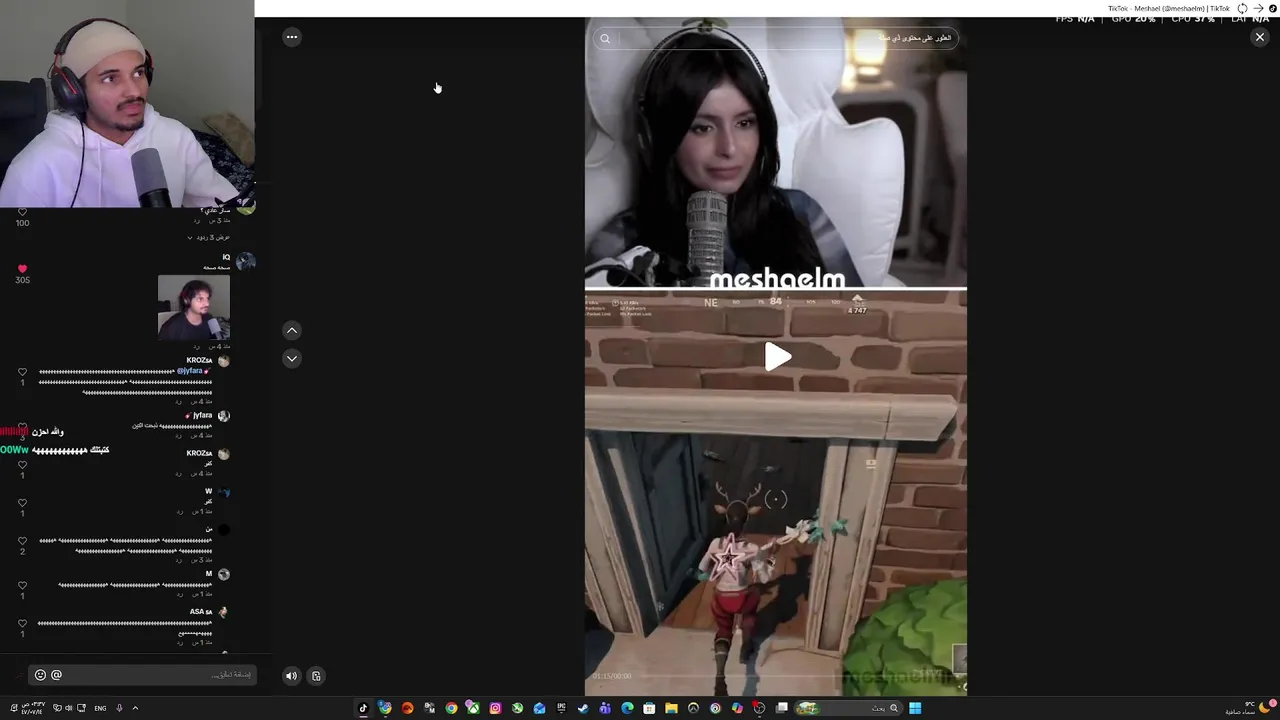Unlike the IQ comment with 305 likes

(22, 269)
